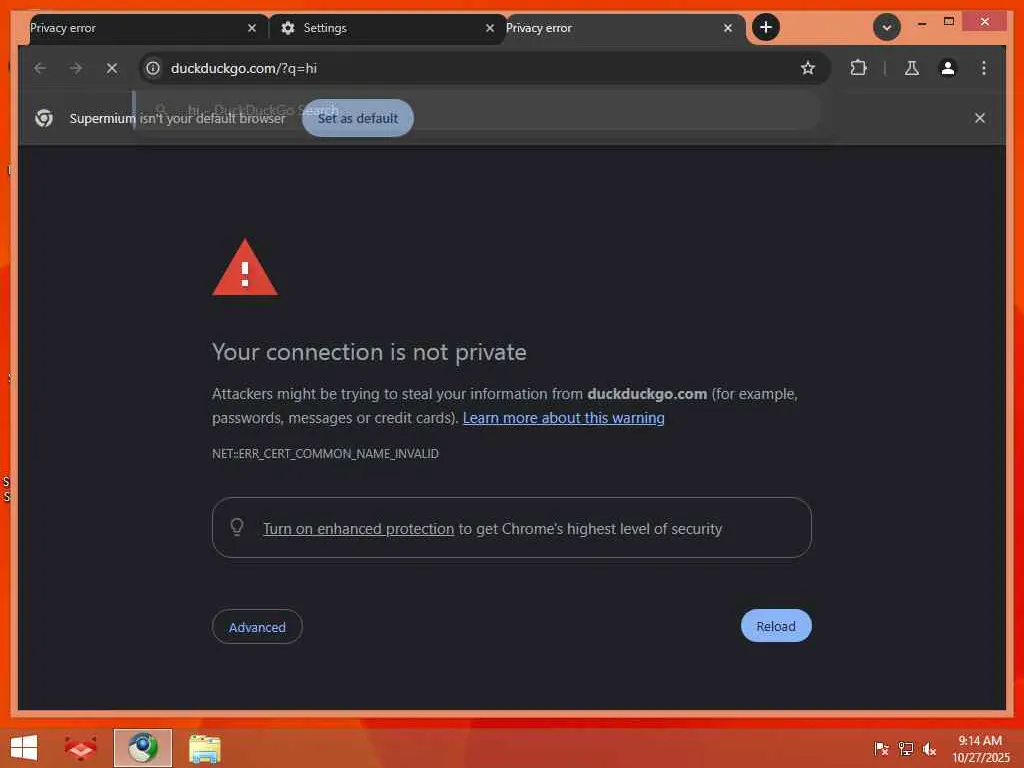Open the profile avatar icon

948,68
